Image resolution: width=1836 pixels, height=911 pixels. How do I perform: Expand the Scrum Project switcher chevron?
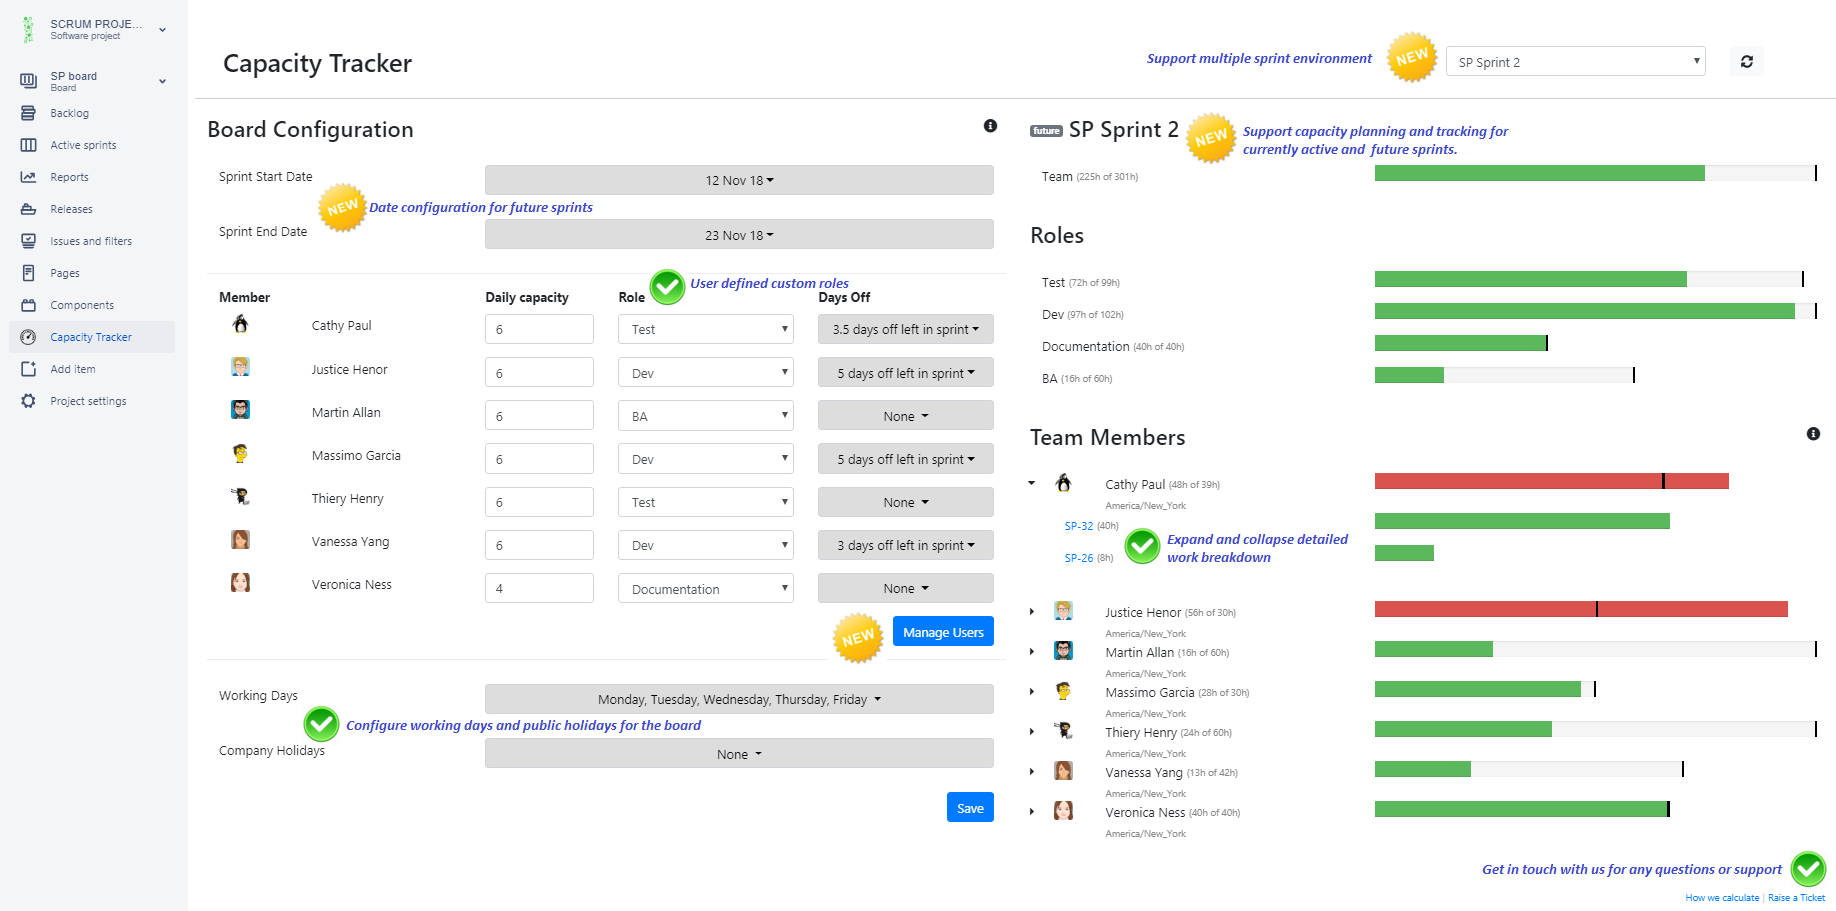click(x=162, y=30)
